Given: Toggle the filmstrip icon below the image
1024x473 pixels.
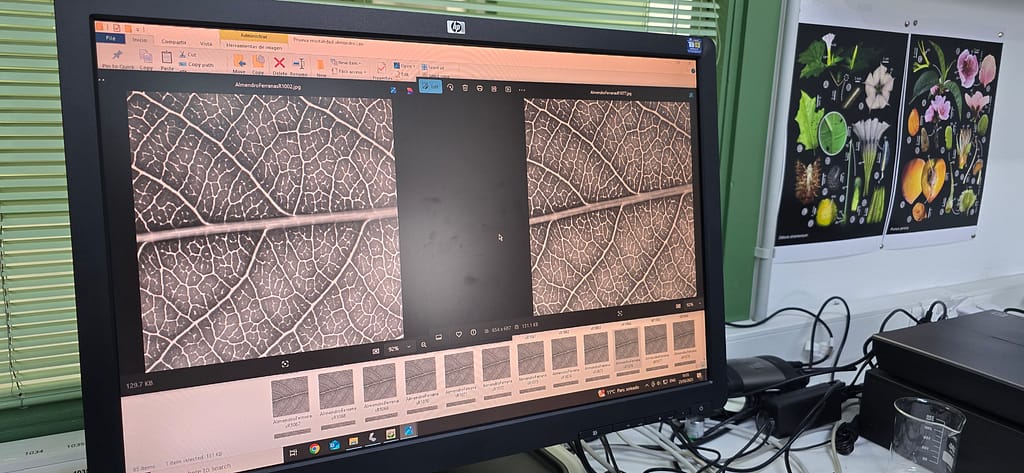Looking at the screenshot, I should (x=438, y=338).
